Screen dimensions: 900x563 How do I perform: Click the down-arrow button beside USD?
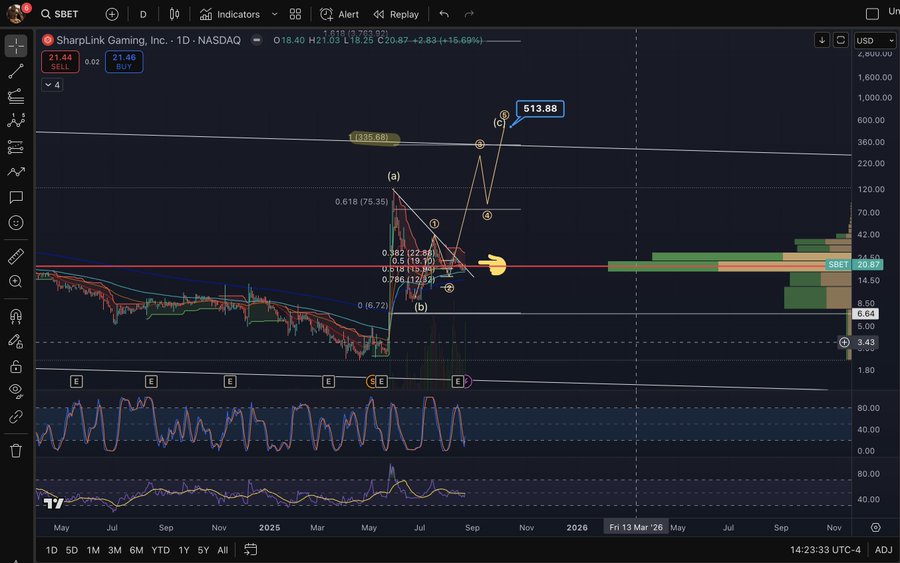pyautogui.click(x=822, y=40)
